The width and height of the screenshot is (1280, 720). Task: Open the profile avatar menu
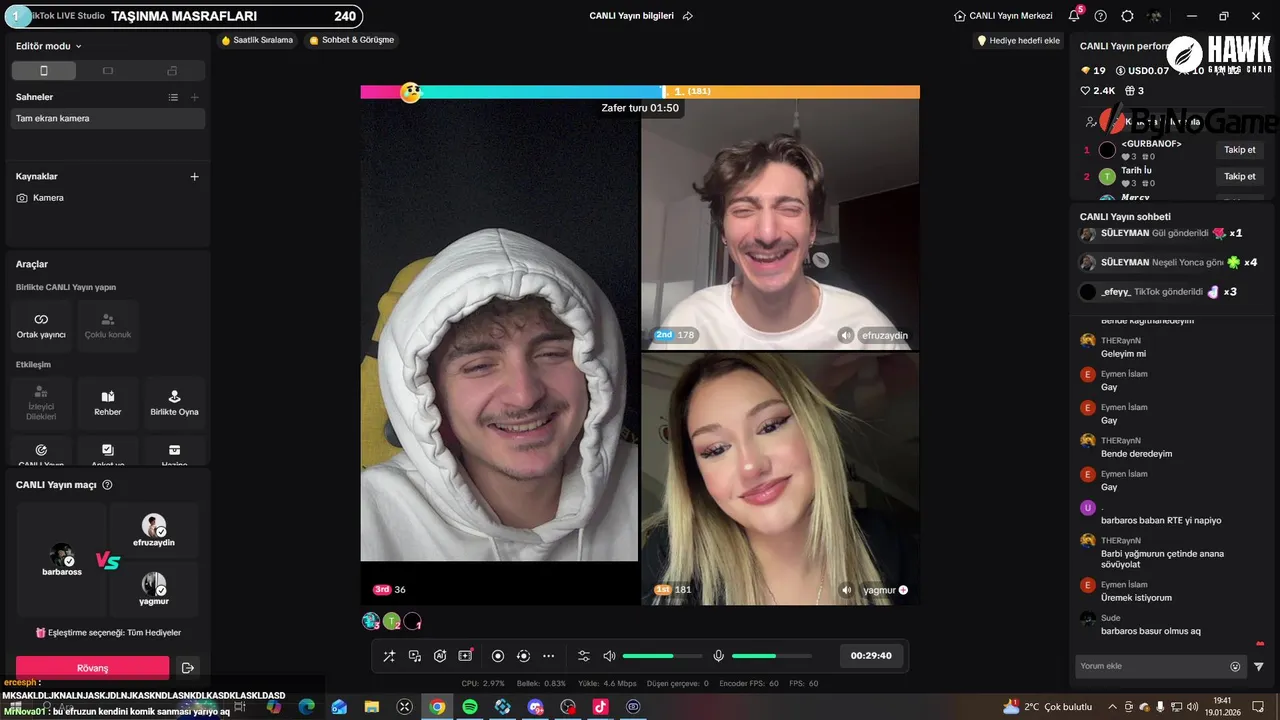[1155, 16]
